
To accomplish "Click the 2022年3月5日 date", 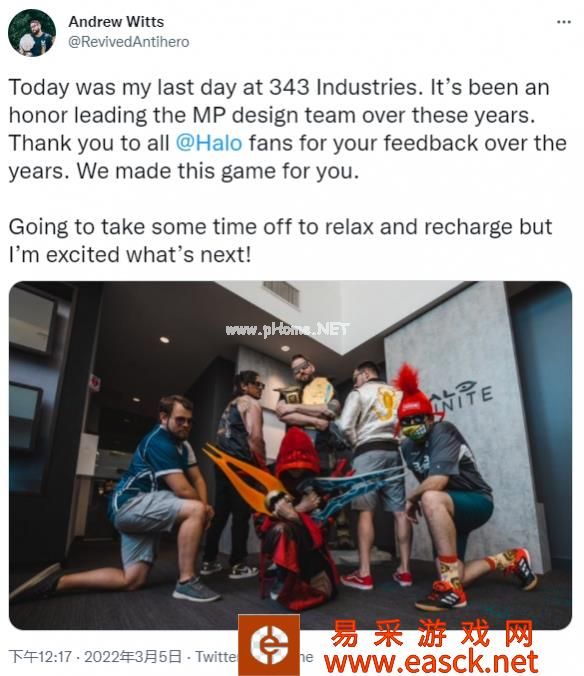I will click(133, 657).
